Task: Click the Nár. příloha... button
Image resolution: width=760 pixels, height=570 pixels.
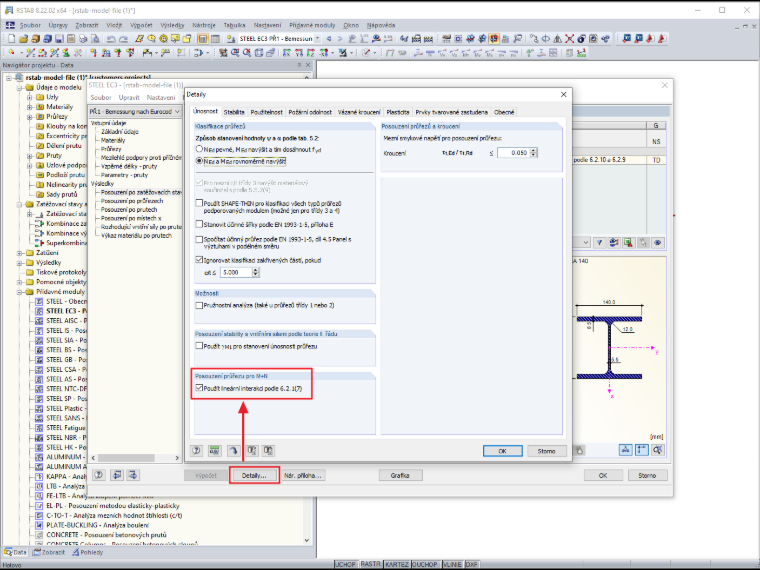Action: click(x=302, y=475)
